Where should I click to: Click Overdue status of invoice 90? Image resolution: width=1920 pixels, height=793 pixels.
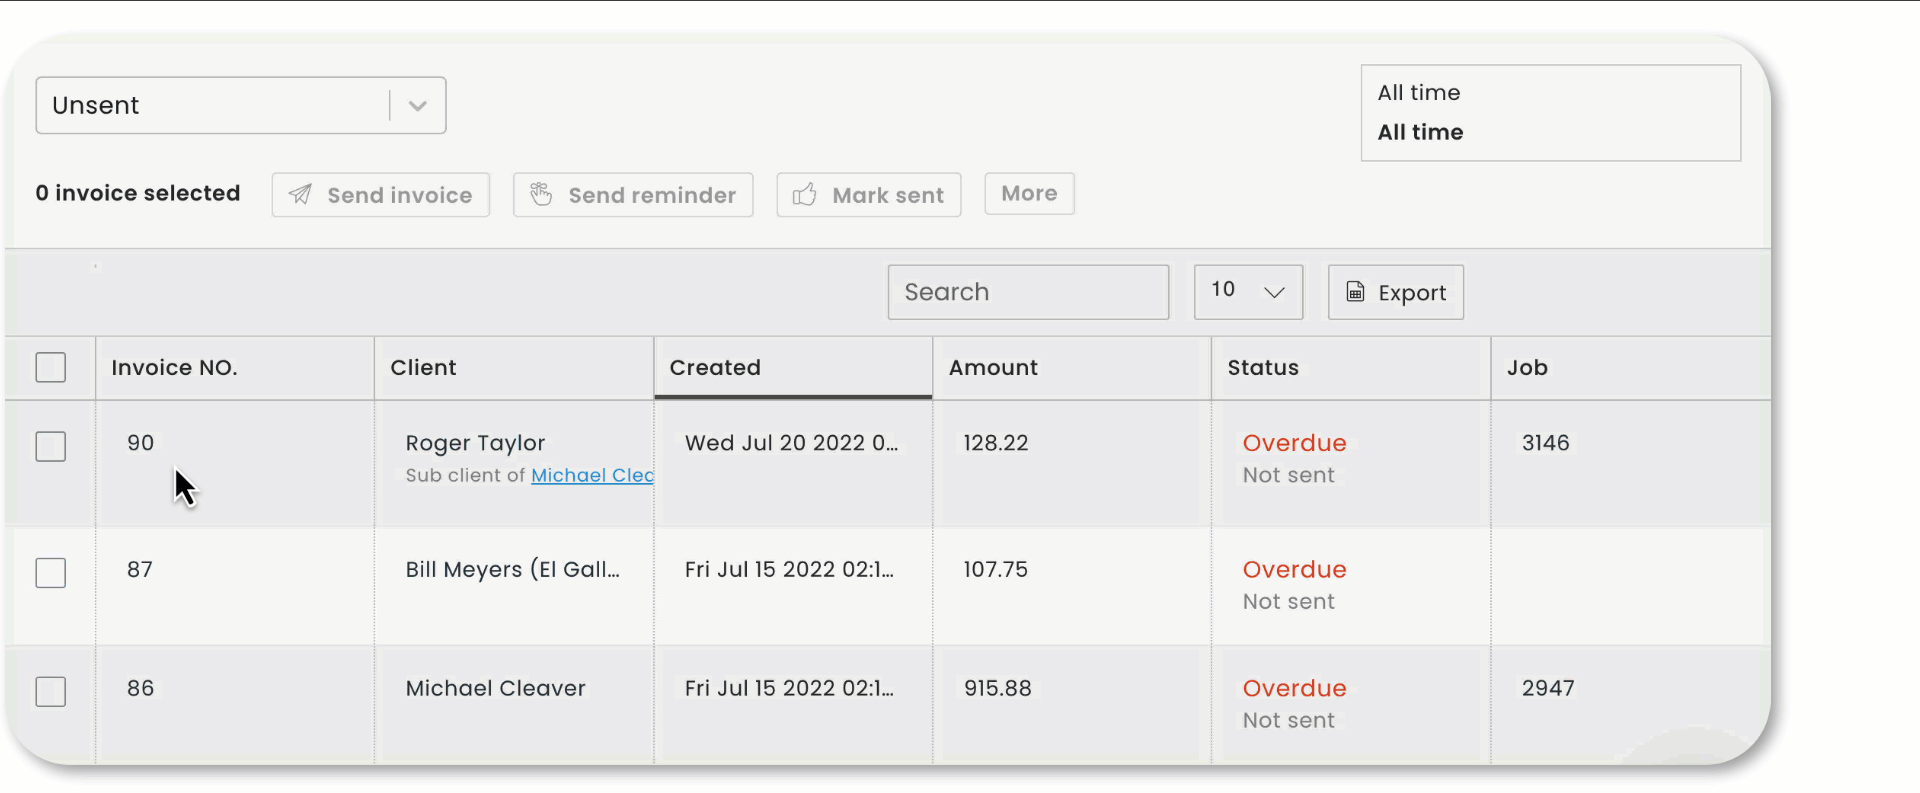click(x=1294, y=443)
